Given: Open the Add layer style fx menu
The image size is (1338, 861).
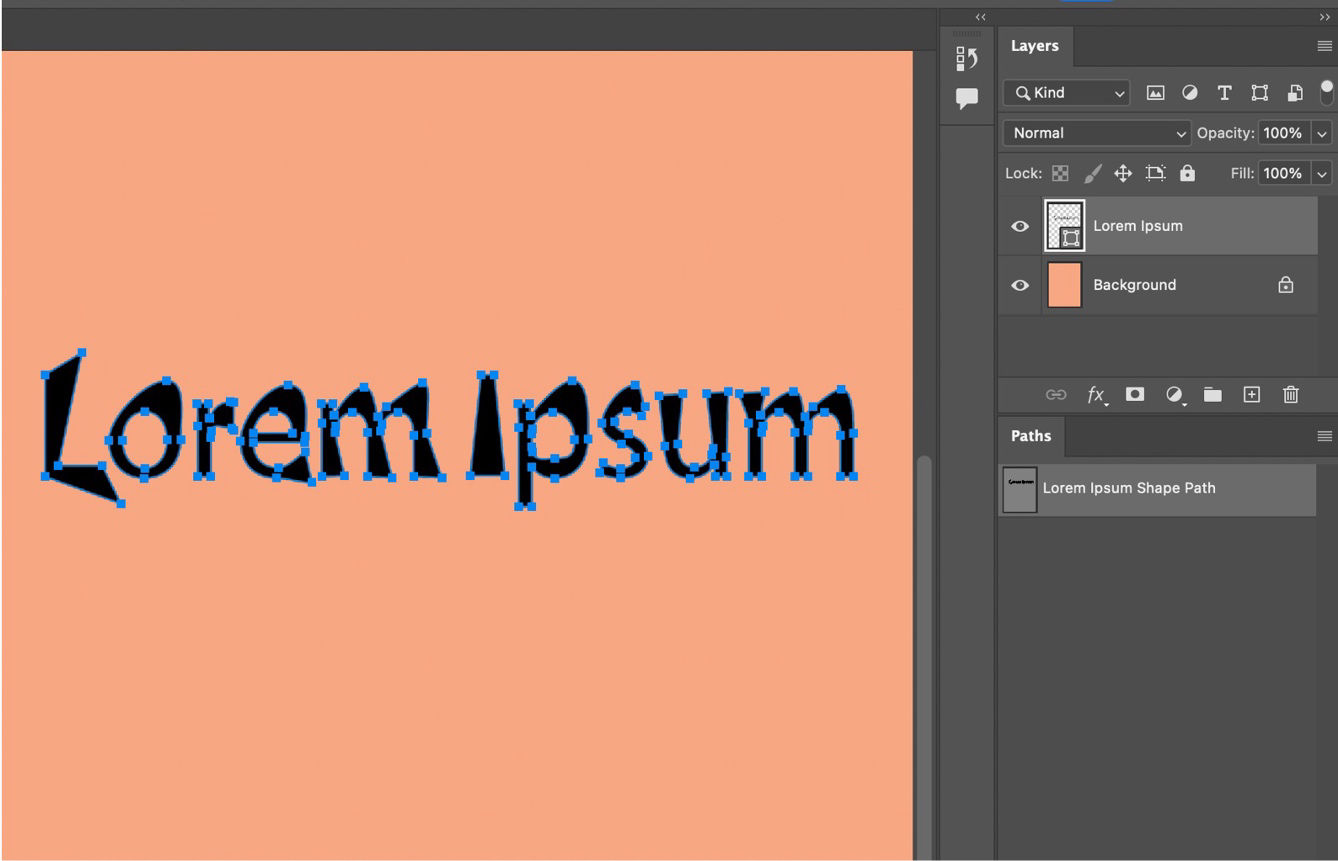Looking at the screenshot, I should click(1096, 394).
